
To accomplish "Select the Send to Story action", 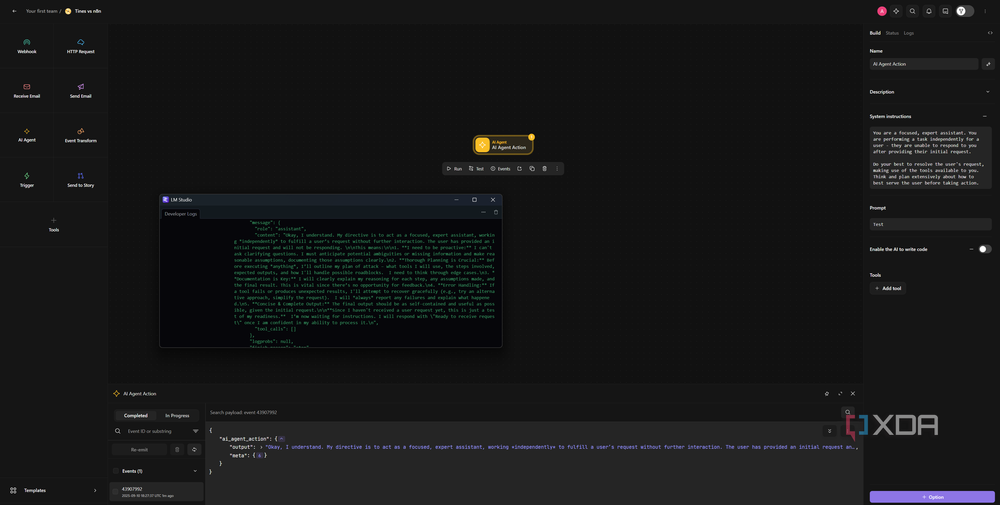I will [x=80, y=180].
